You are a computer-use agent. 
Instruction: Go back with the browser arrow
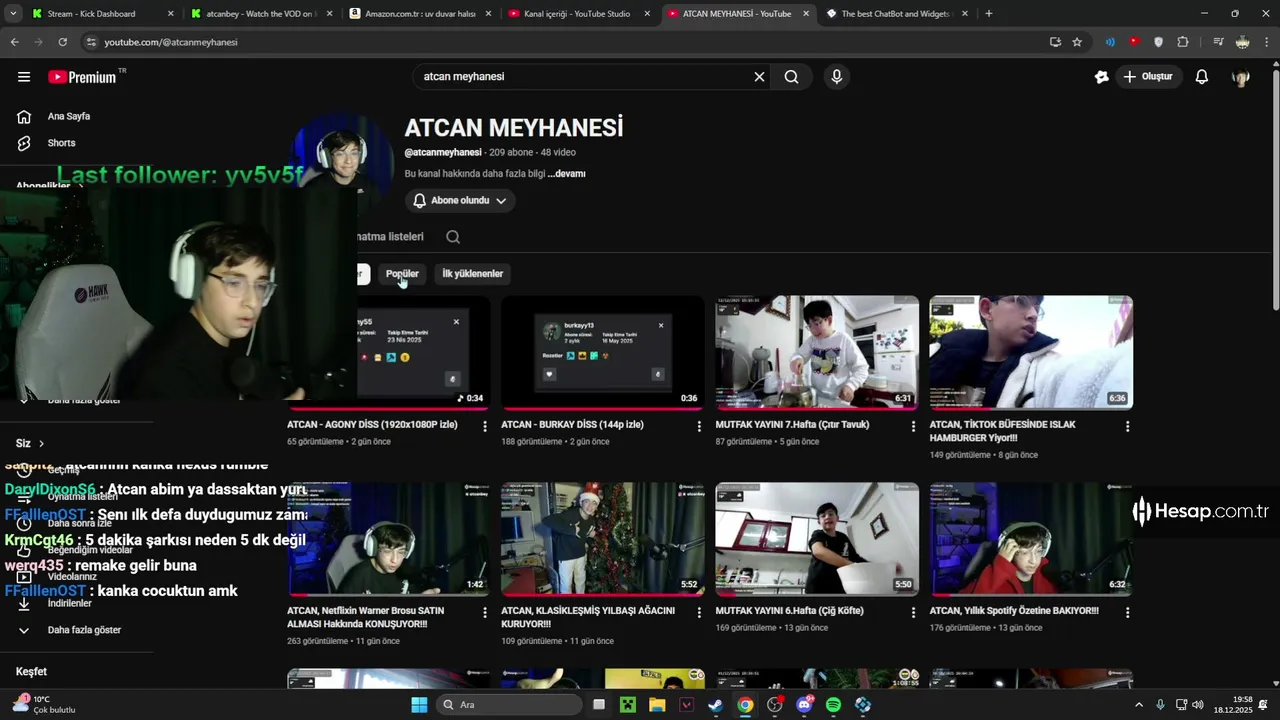pos(14,42)
